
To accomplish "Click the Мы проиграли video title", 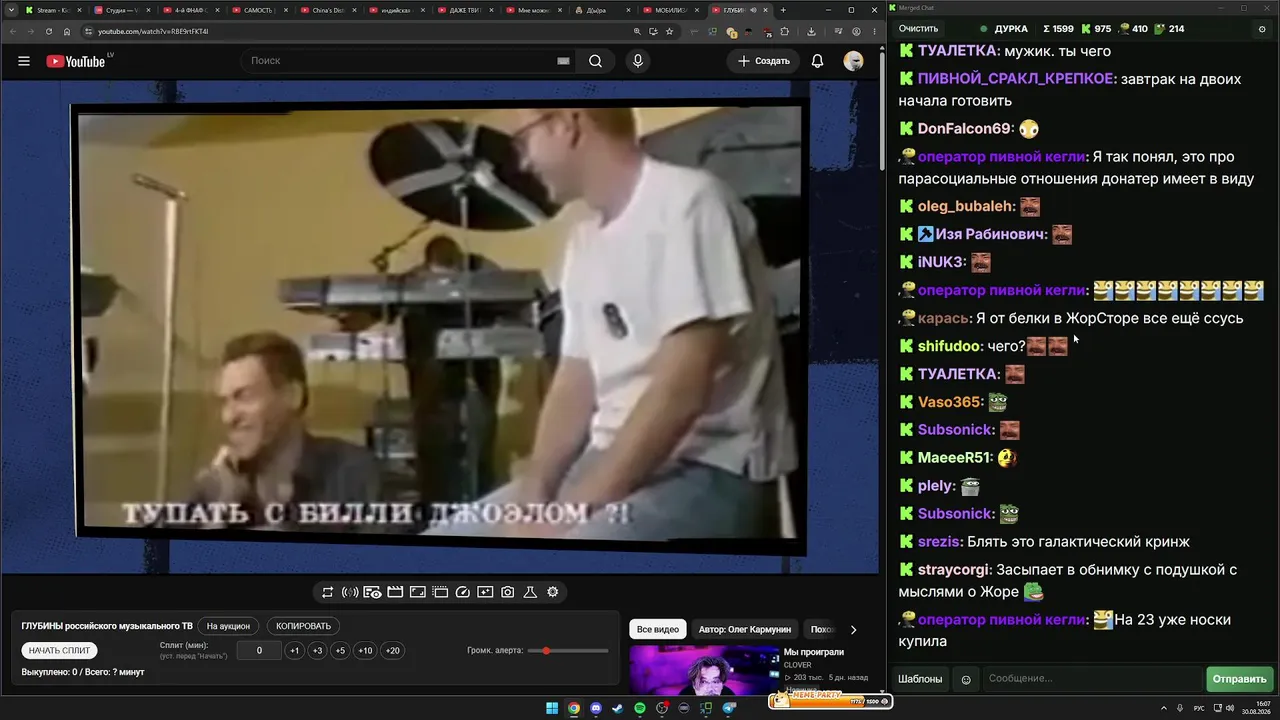I will 814,652.
